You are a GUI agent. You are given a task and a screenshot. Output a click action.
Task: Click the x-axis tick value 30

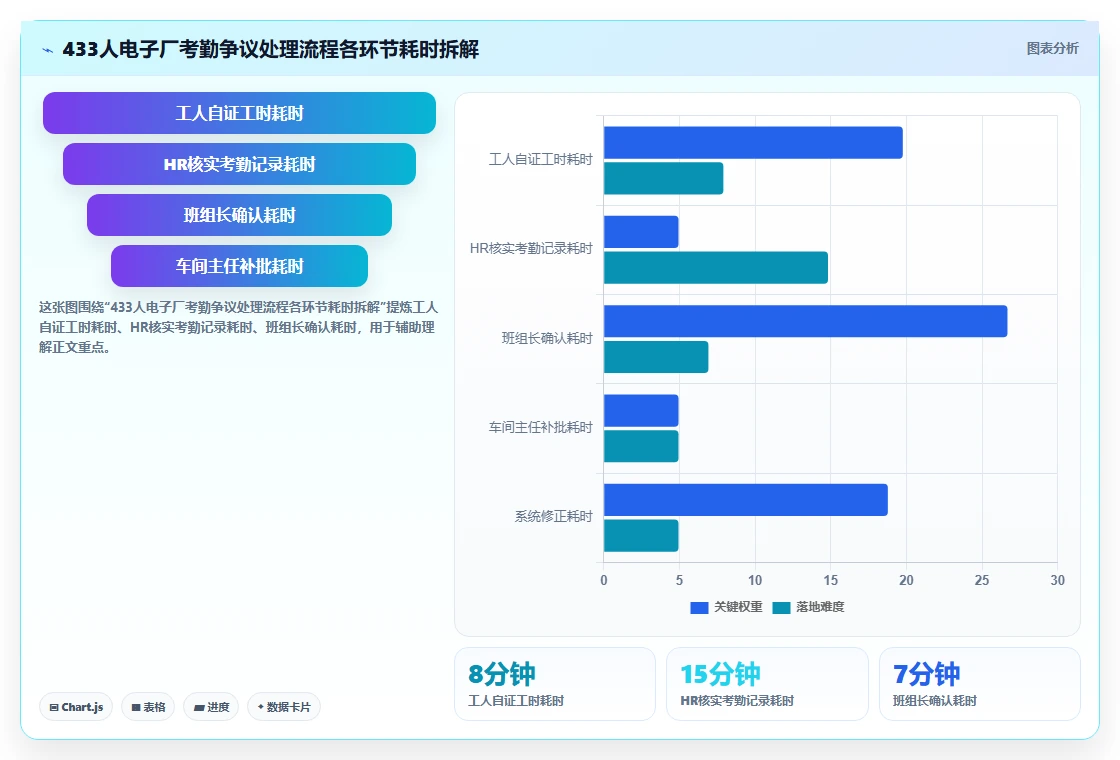1057,580
